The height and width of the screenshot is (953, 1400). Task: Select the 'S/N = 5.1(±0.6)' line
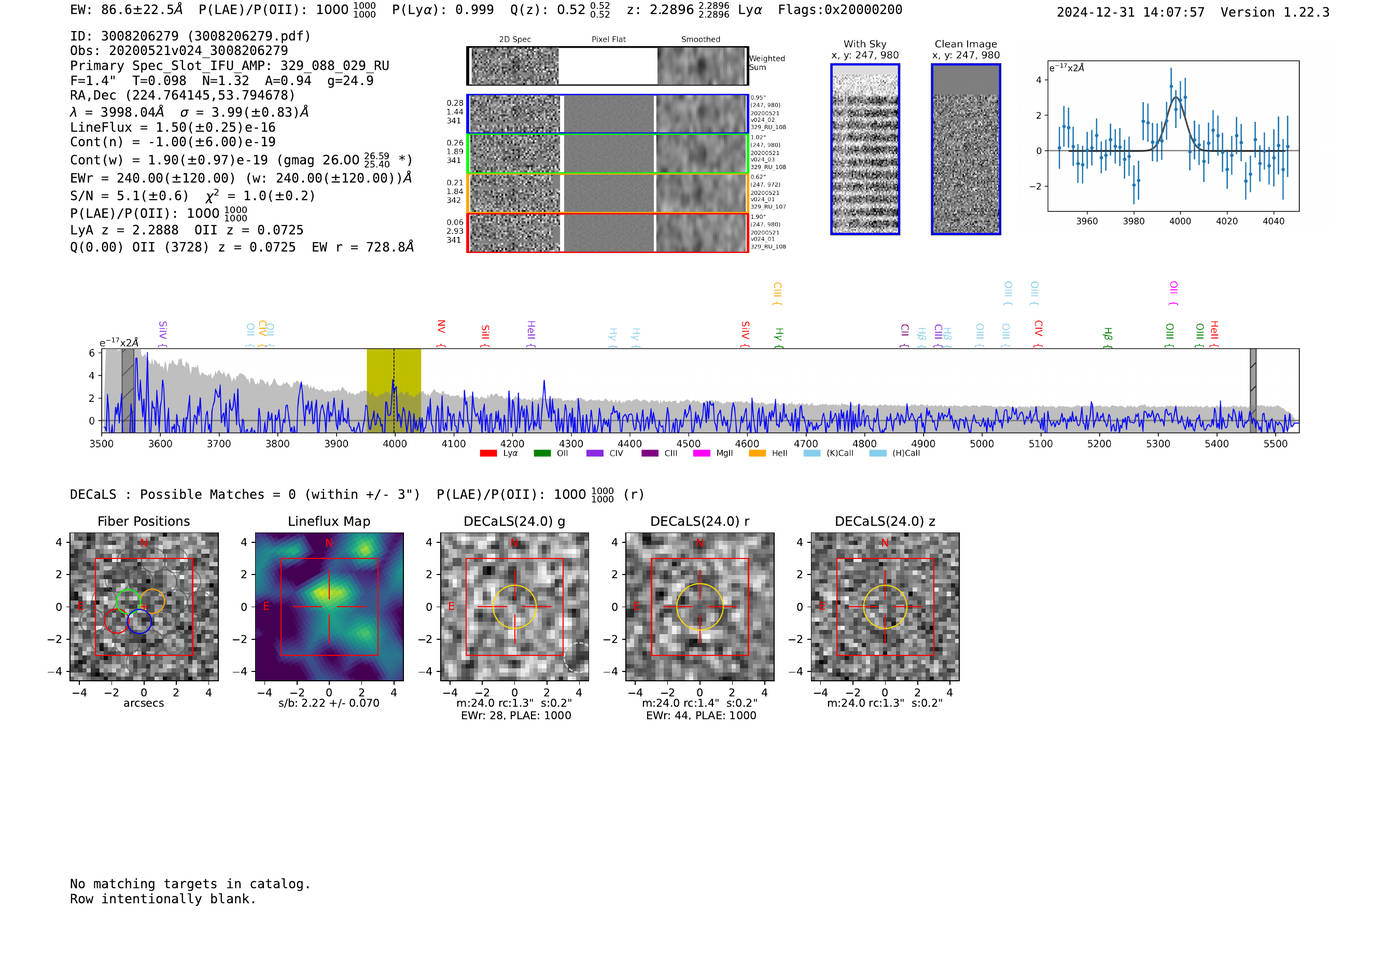[x=129, y=195]
